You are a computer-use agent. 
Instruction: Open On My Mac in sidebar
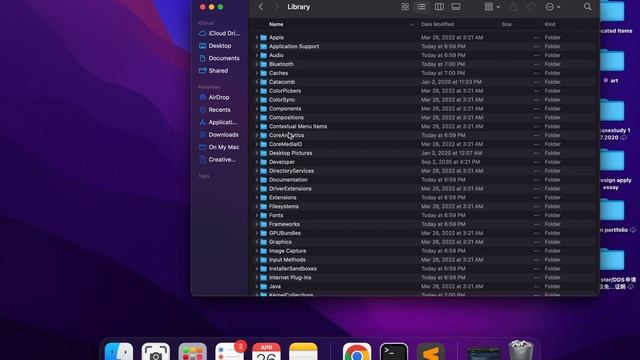220,147
